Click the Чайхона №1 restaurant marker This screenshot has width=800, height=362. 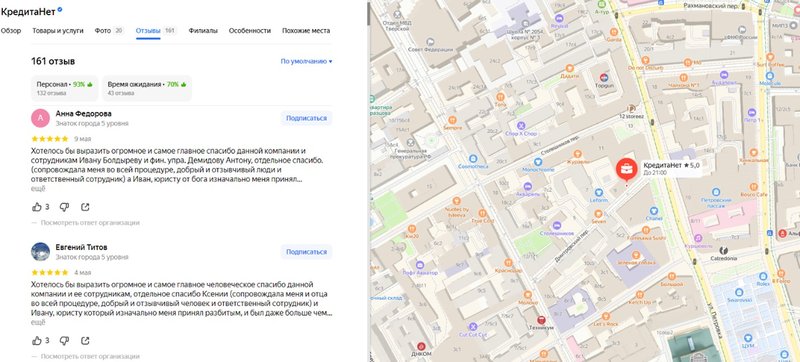click(684, 77)
